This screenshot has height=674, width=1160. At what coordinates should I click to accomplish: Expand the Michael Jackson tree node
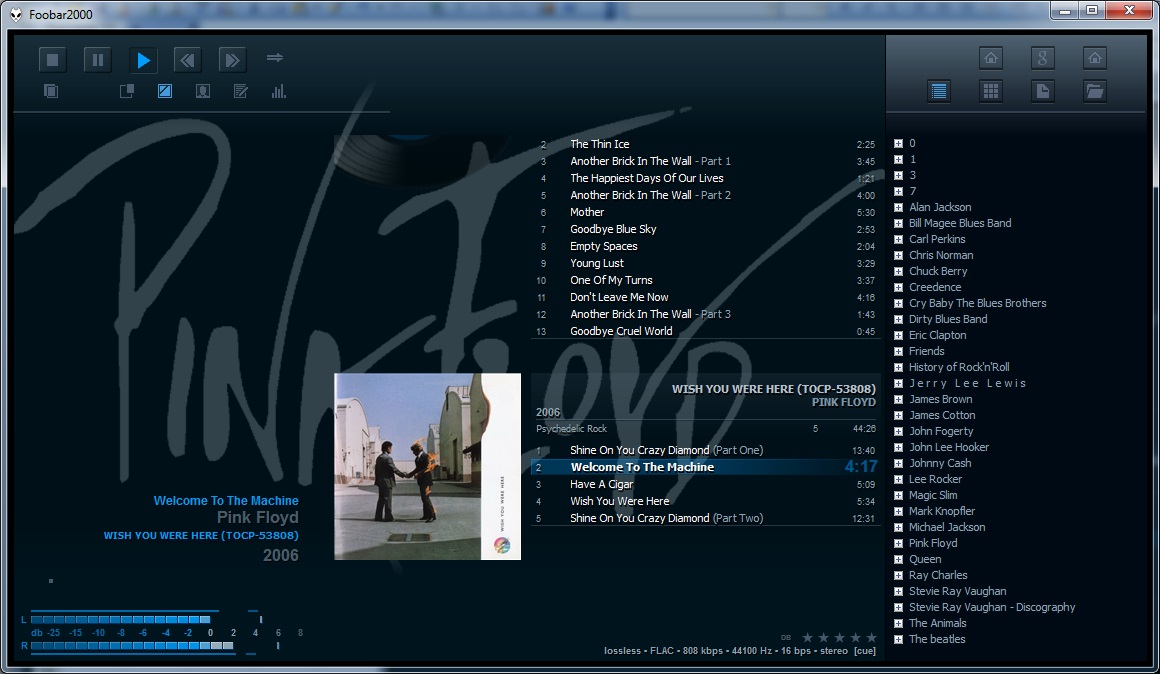898,528
